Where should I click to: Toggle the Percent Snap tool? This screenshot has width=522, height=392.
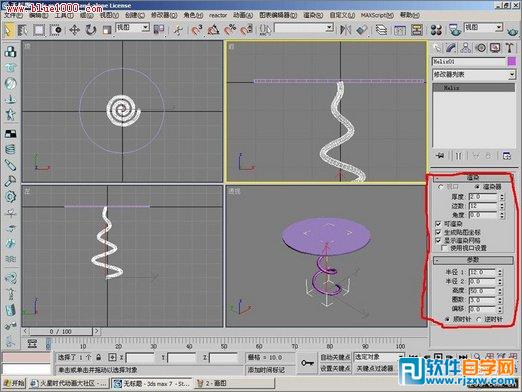230,30
